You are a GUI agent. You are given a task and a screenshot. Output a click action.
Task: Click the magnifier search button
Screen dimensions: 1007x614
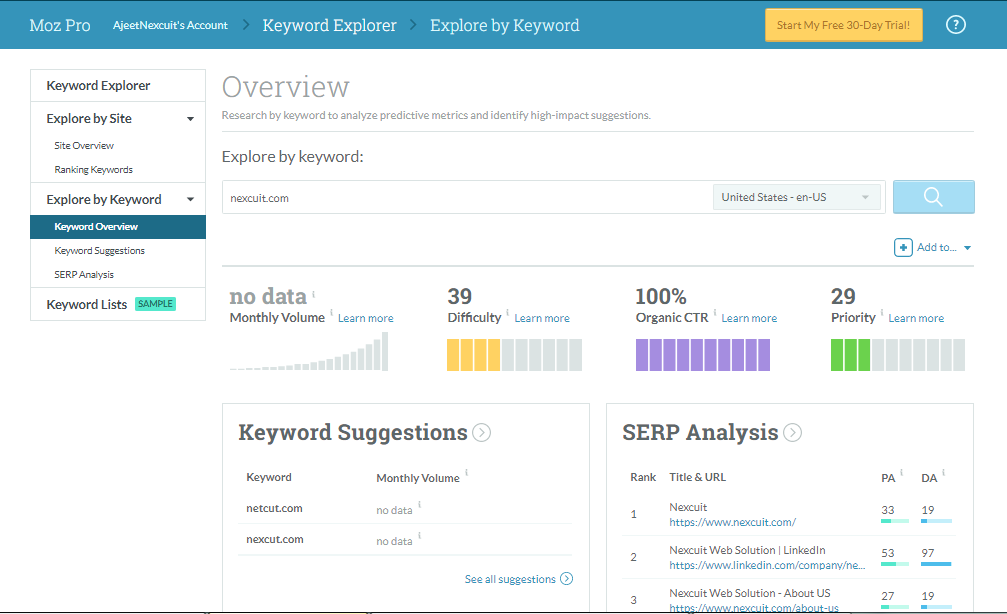tap(933, 197)
